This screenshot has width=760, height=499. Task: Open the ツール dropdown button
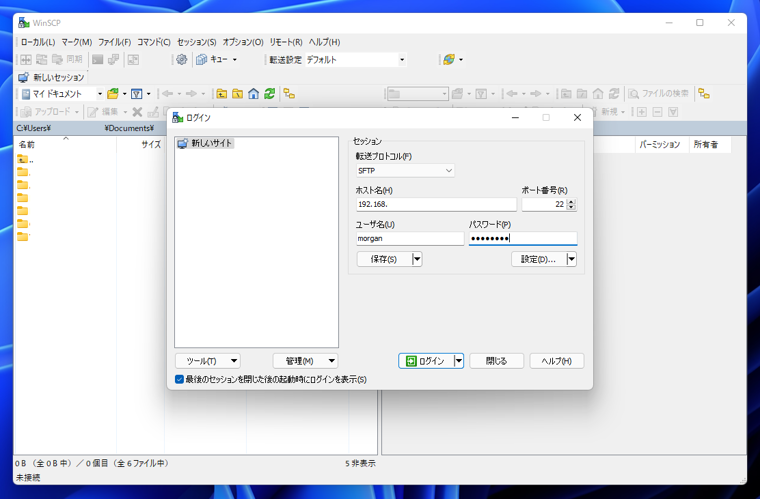click(x=207, y=361)
